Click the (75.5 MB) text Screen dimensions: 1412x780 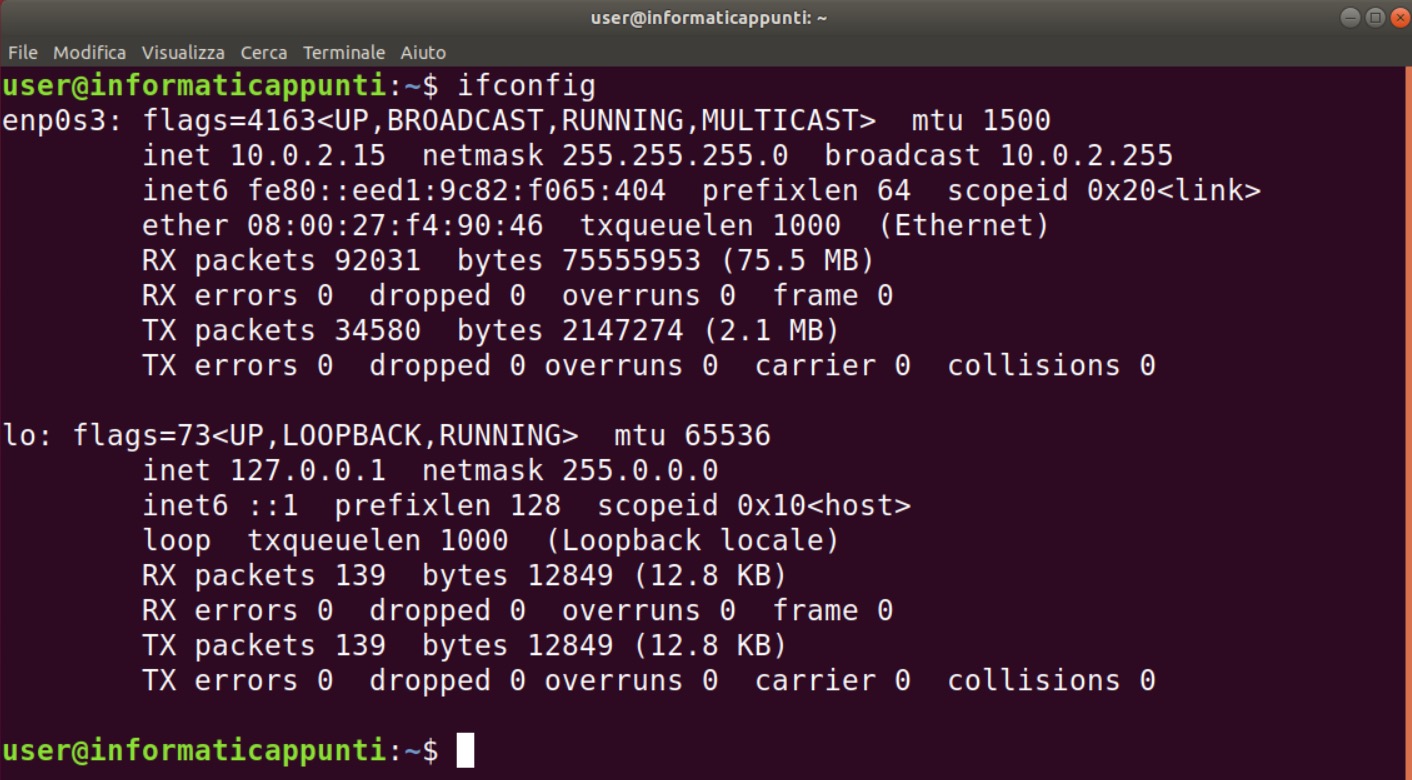click(797, 261)
